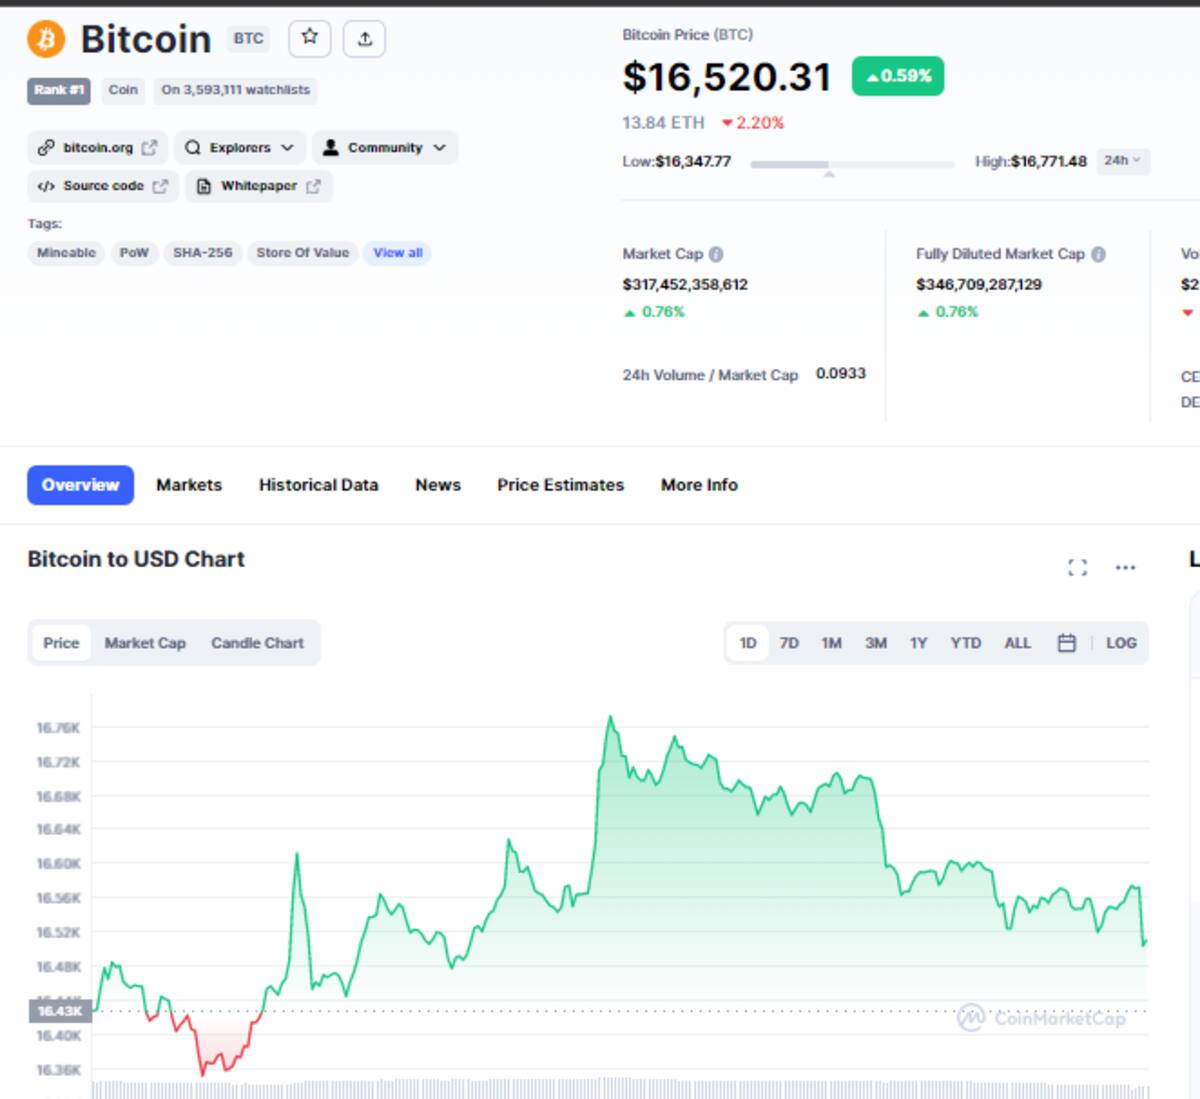Toggle LOG scale on the chart
The image size is (1200, 1099).
pyautogui.click(x=1121, y=643)
